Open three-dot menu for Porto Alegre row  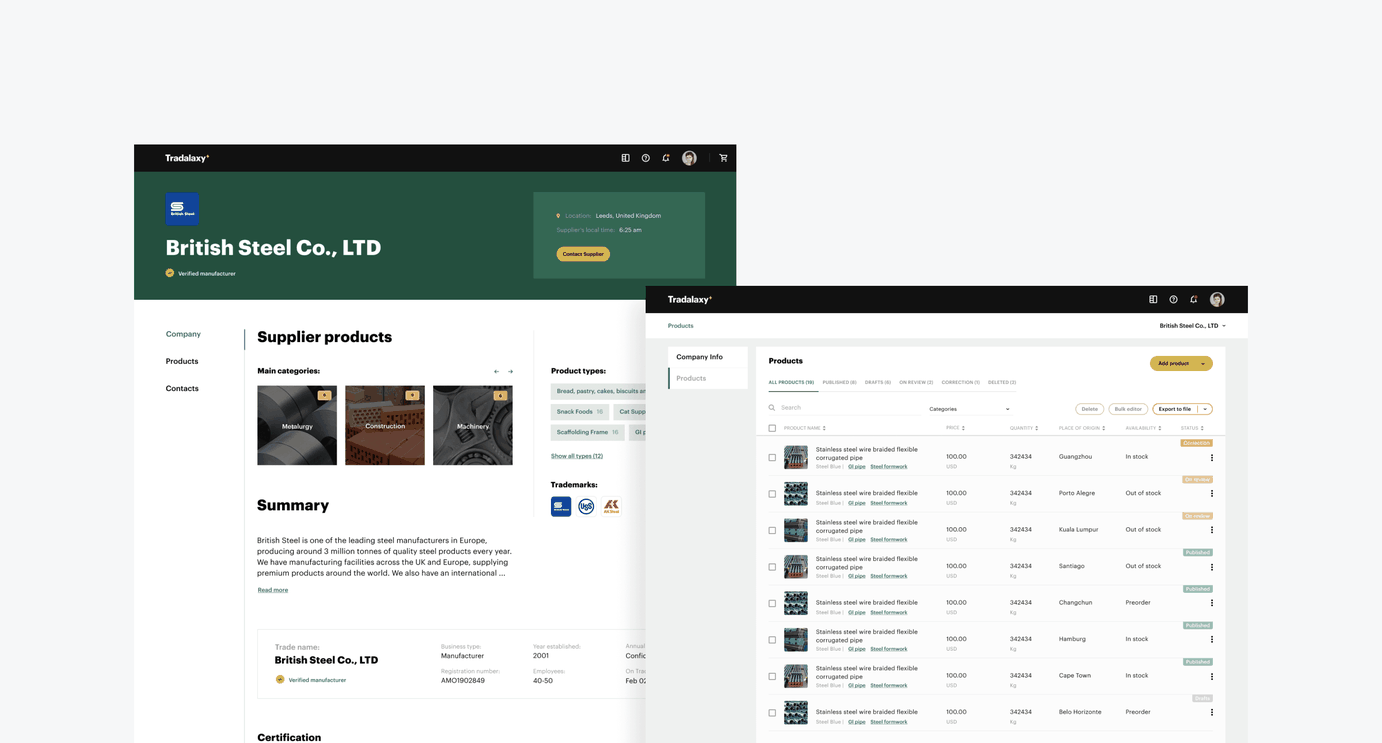[x=1212, y=493]
